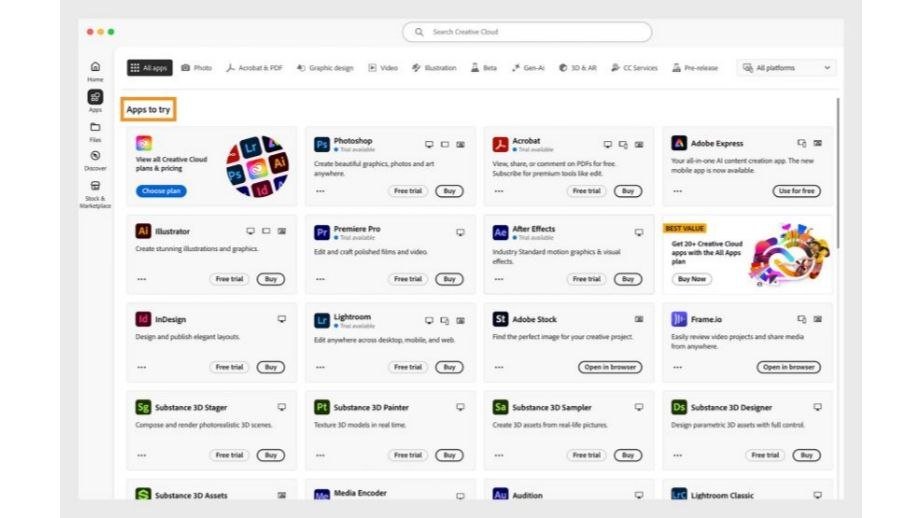Buy Premiere Pro

tap(449, 279)
